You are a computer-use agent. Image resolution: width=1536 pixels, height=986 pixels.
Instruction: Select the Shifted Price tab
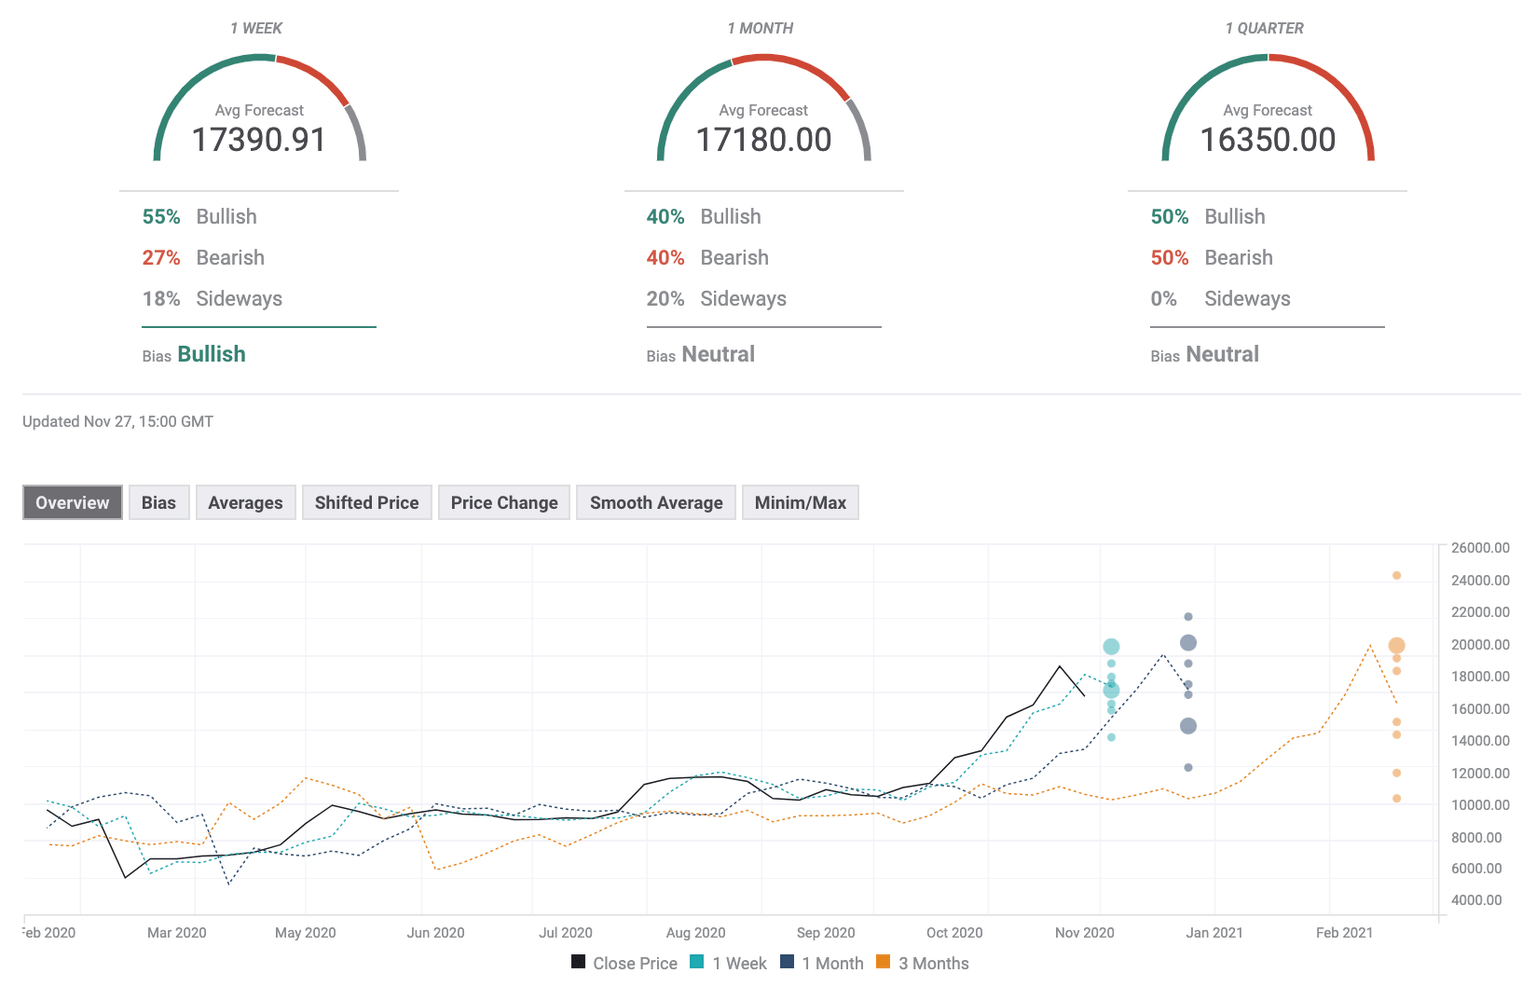366,502
